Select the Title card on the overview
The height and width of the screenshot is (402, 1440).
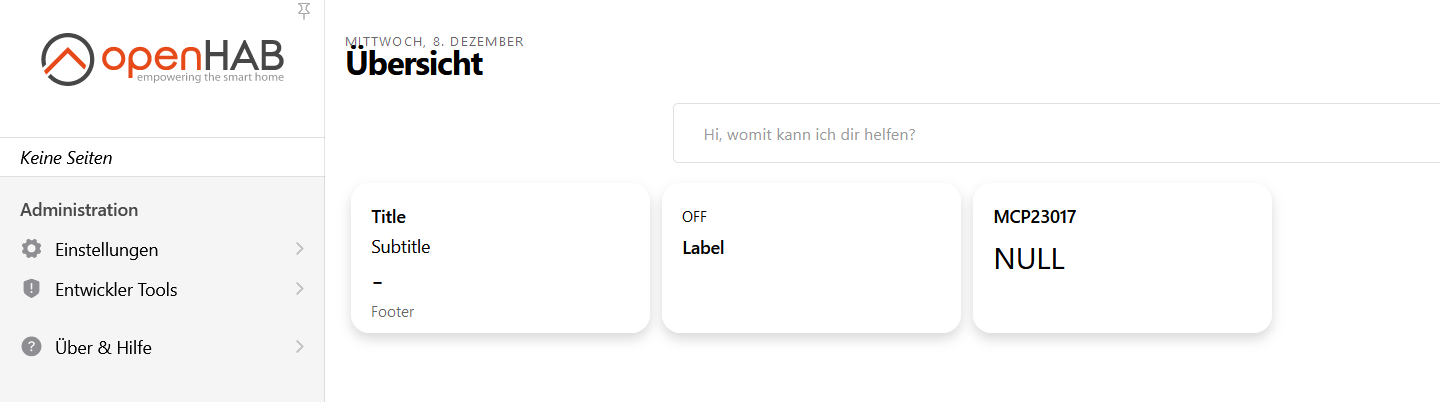[500, 257]
